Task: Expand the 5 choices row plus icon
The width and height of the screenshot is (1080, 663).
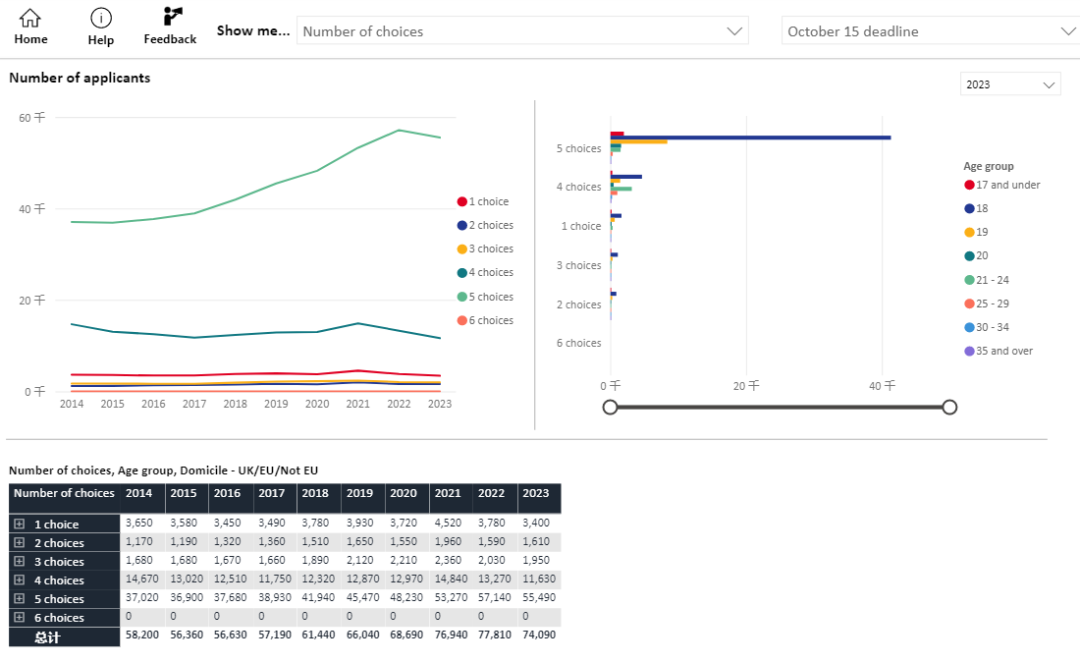Action: tap(19, 598)
